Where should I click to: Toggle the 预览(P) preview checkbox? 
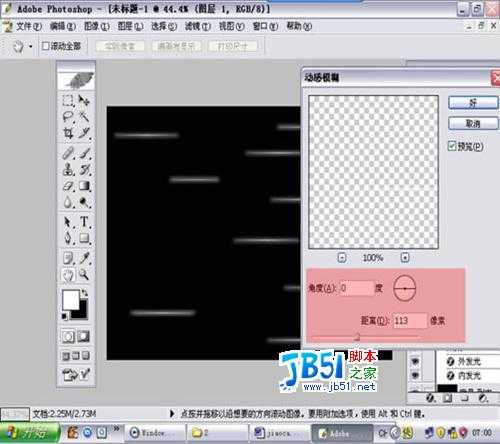coord(452,146)
